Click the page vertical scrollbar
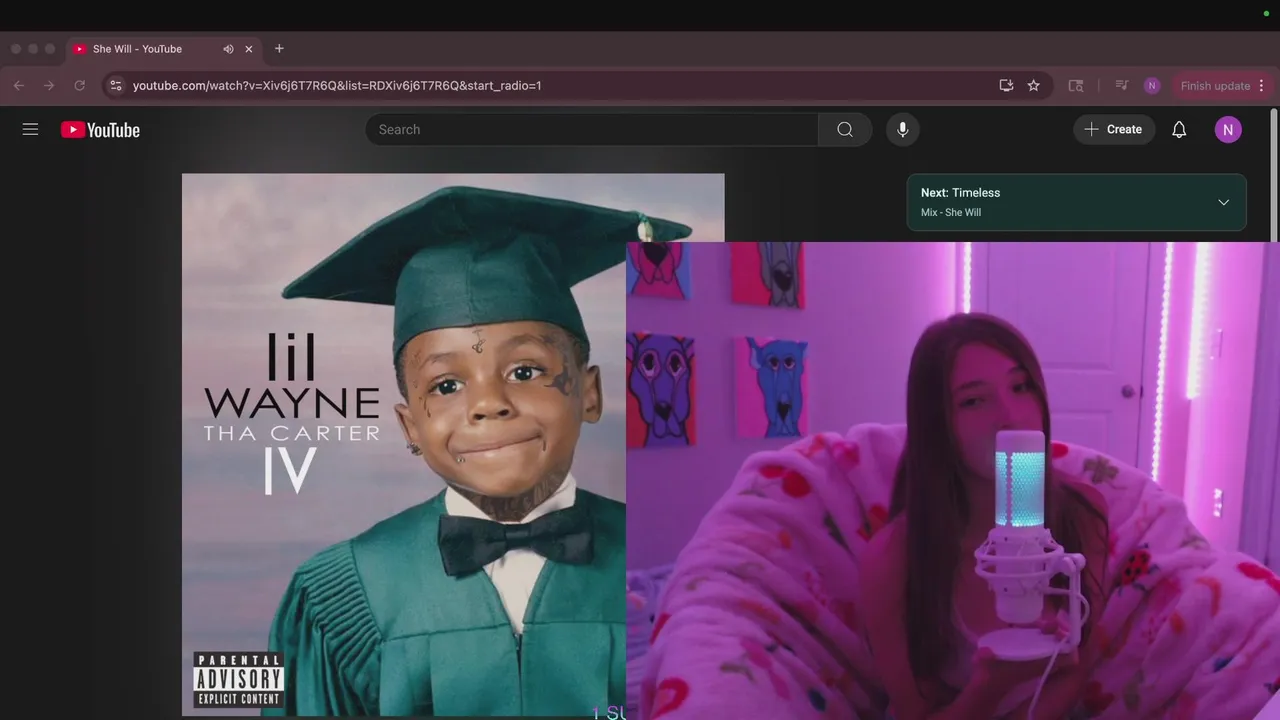Viewport: 1280px width, 720px height. tap(1274, 175)
